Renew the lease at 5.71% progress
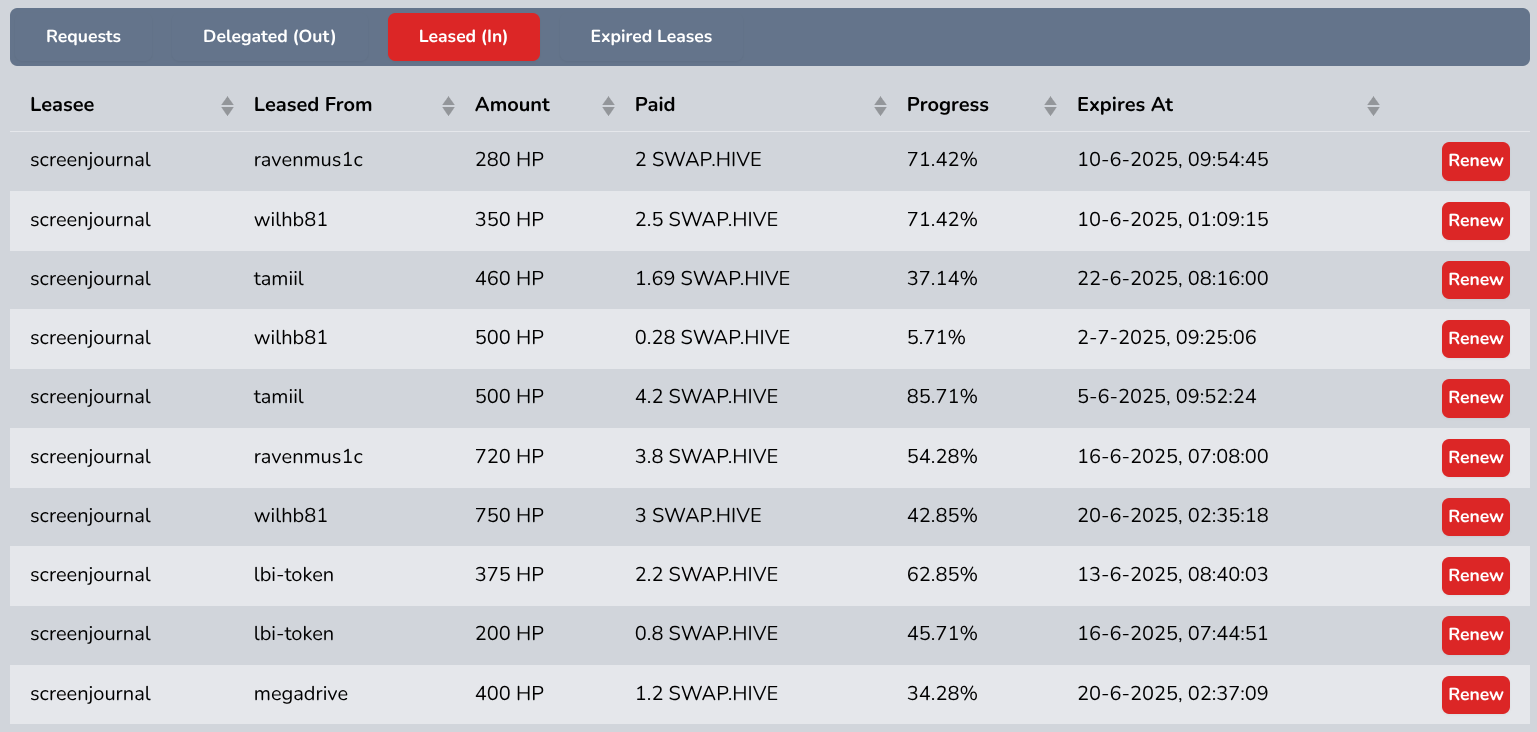This screenshot has width=1537, height=732. 1476,339
